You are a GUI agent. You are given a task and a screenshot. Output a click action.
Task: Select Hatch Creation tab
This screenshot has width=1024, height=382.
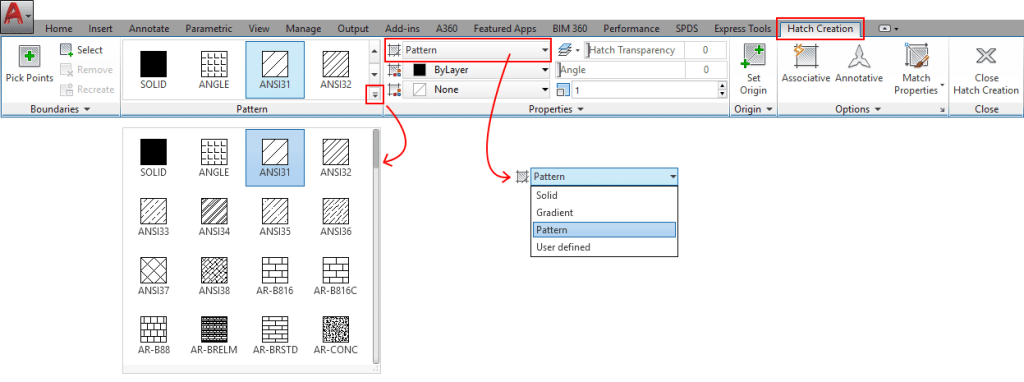pyautogui.click(x=820, y=29)
